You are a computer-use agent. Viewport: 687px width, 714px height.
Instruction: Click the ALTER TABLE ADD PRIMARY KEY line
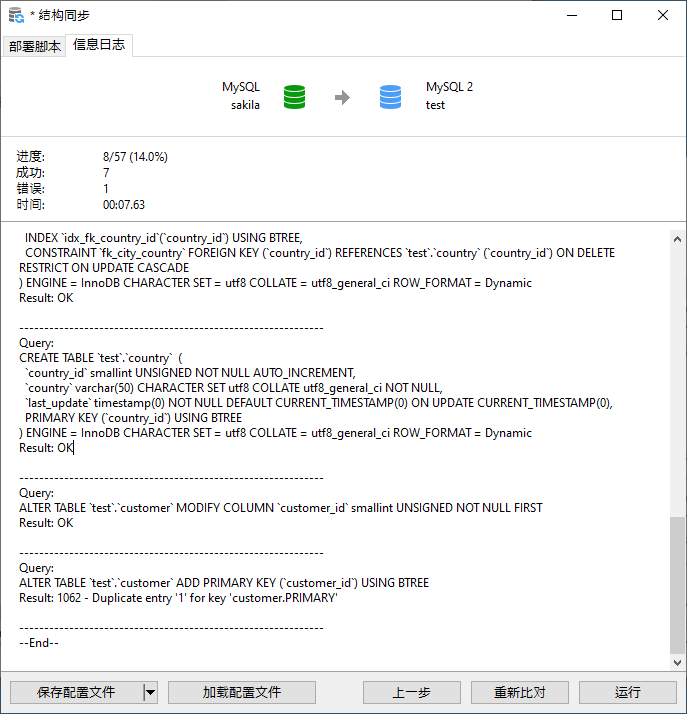[x=224, y=583]
